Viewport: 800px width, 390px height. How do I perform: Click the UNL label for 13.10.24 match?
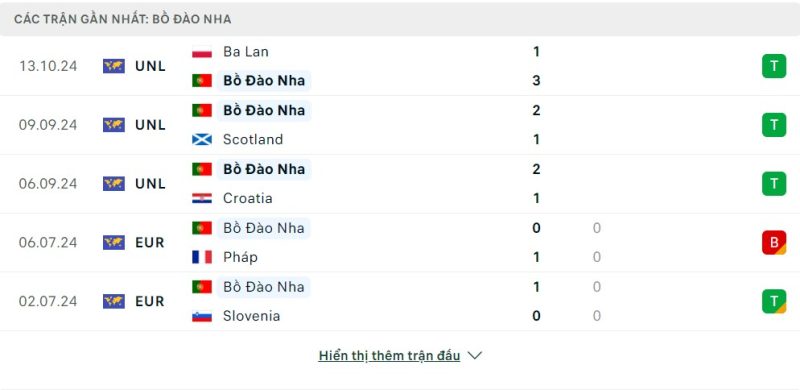point(151,66)
